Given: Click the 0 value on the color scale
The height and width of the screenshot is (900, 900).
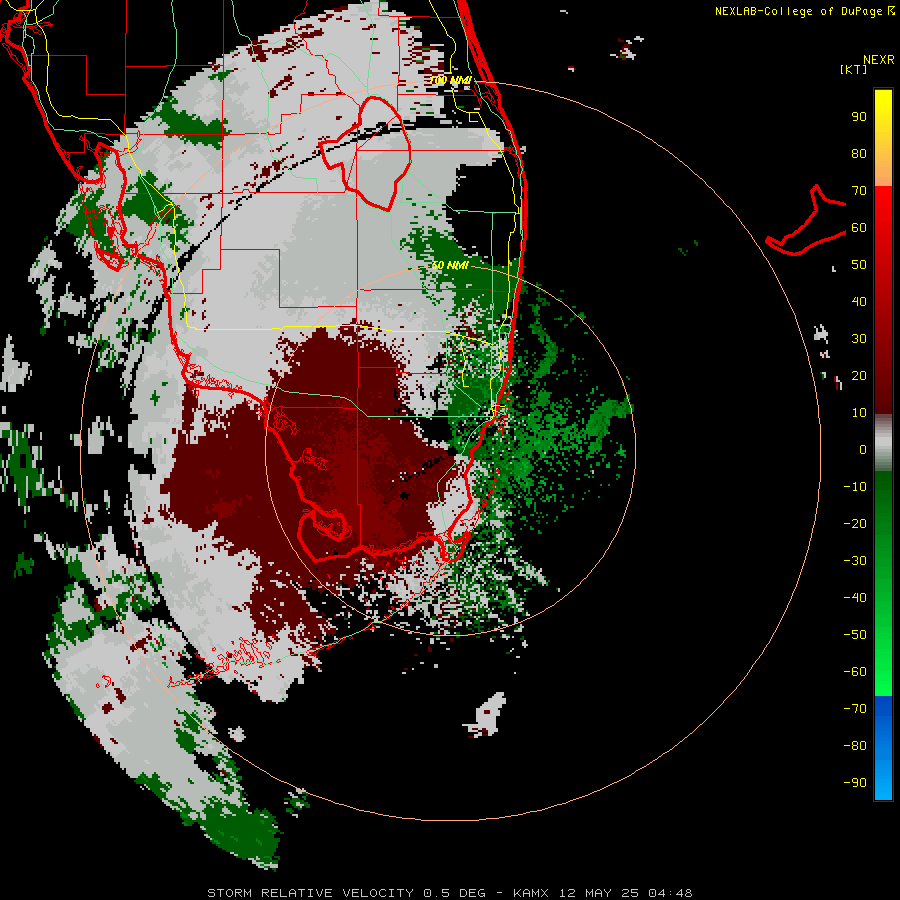Looking at the screenshot, I should [863, 449].
